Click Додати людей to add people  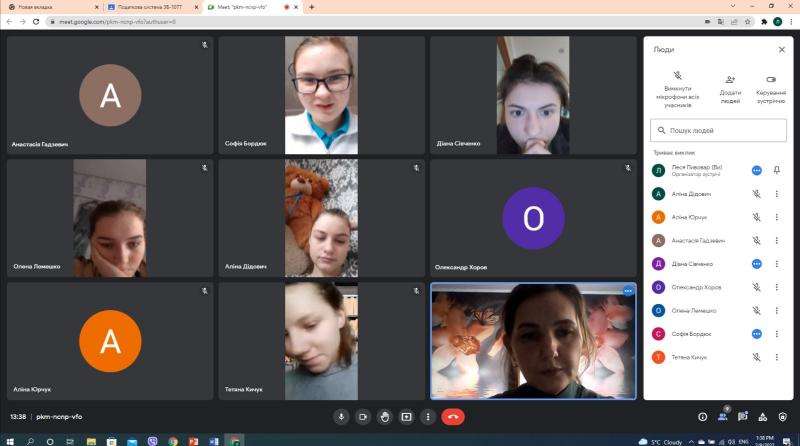(x=730, y=86)
